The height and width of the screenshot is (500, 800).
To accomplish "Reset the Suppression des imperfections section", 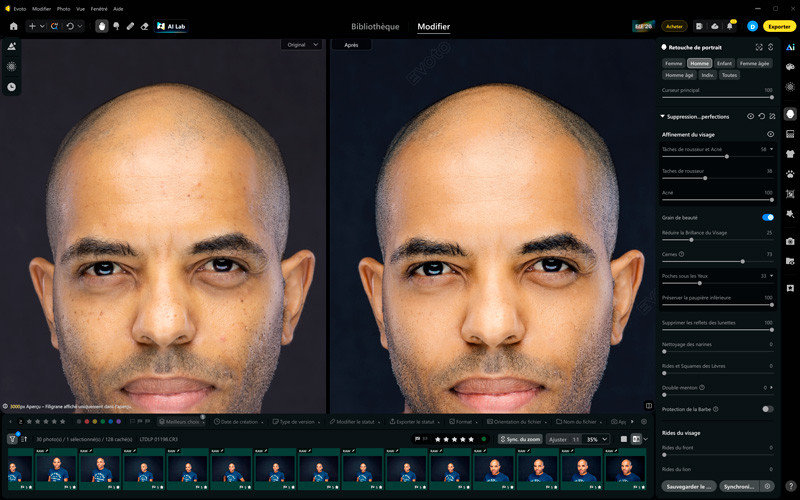I will tap(762, 116).
